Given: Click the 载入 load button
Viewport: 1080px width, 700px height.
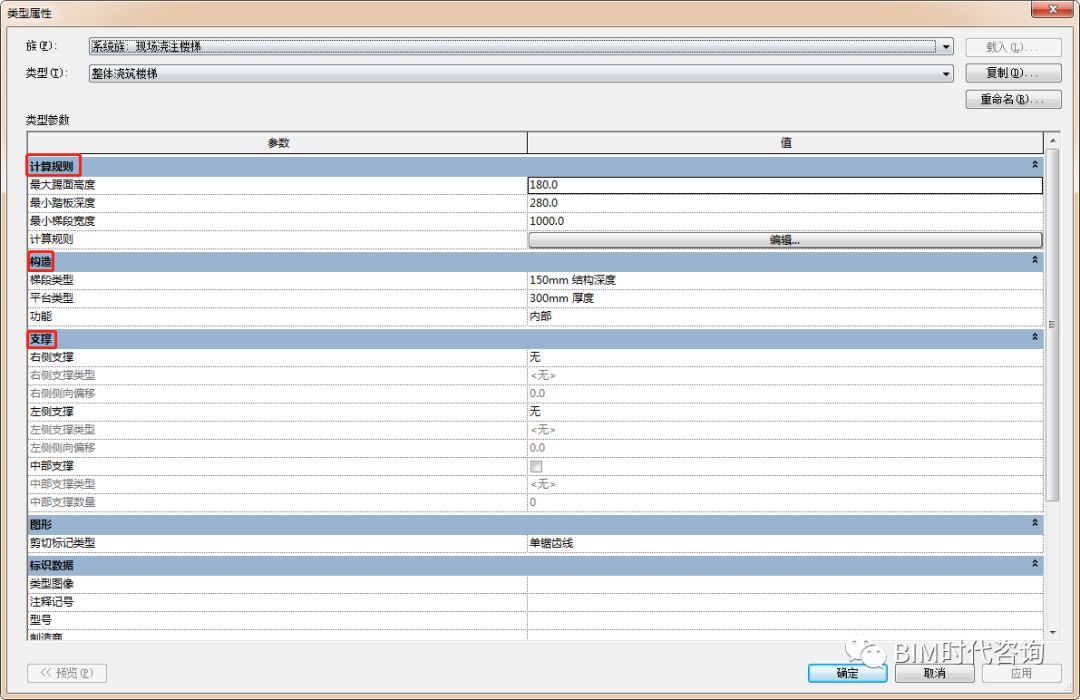Looking at the screenshot, I should (1013, 47).
